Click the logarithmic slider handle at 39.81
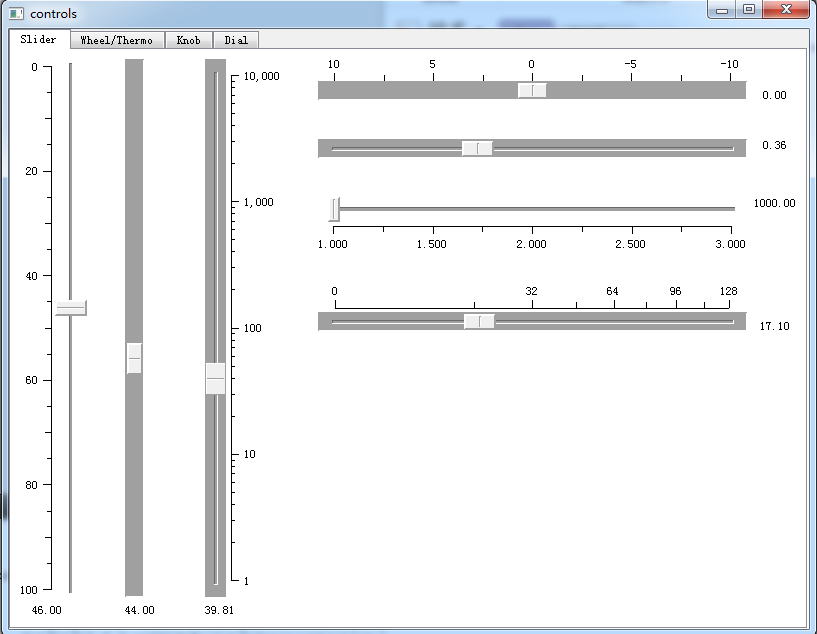817x634 pixels. pos(215,378)
